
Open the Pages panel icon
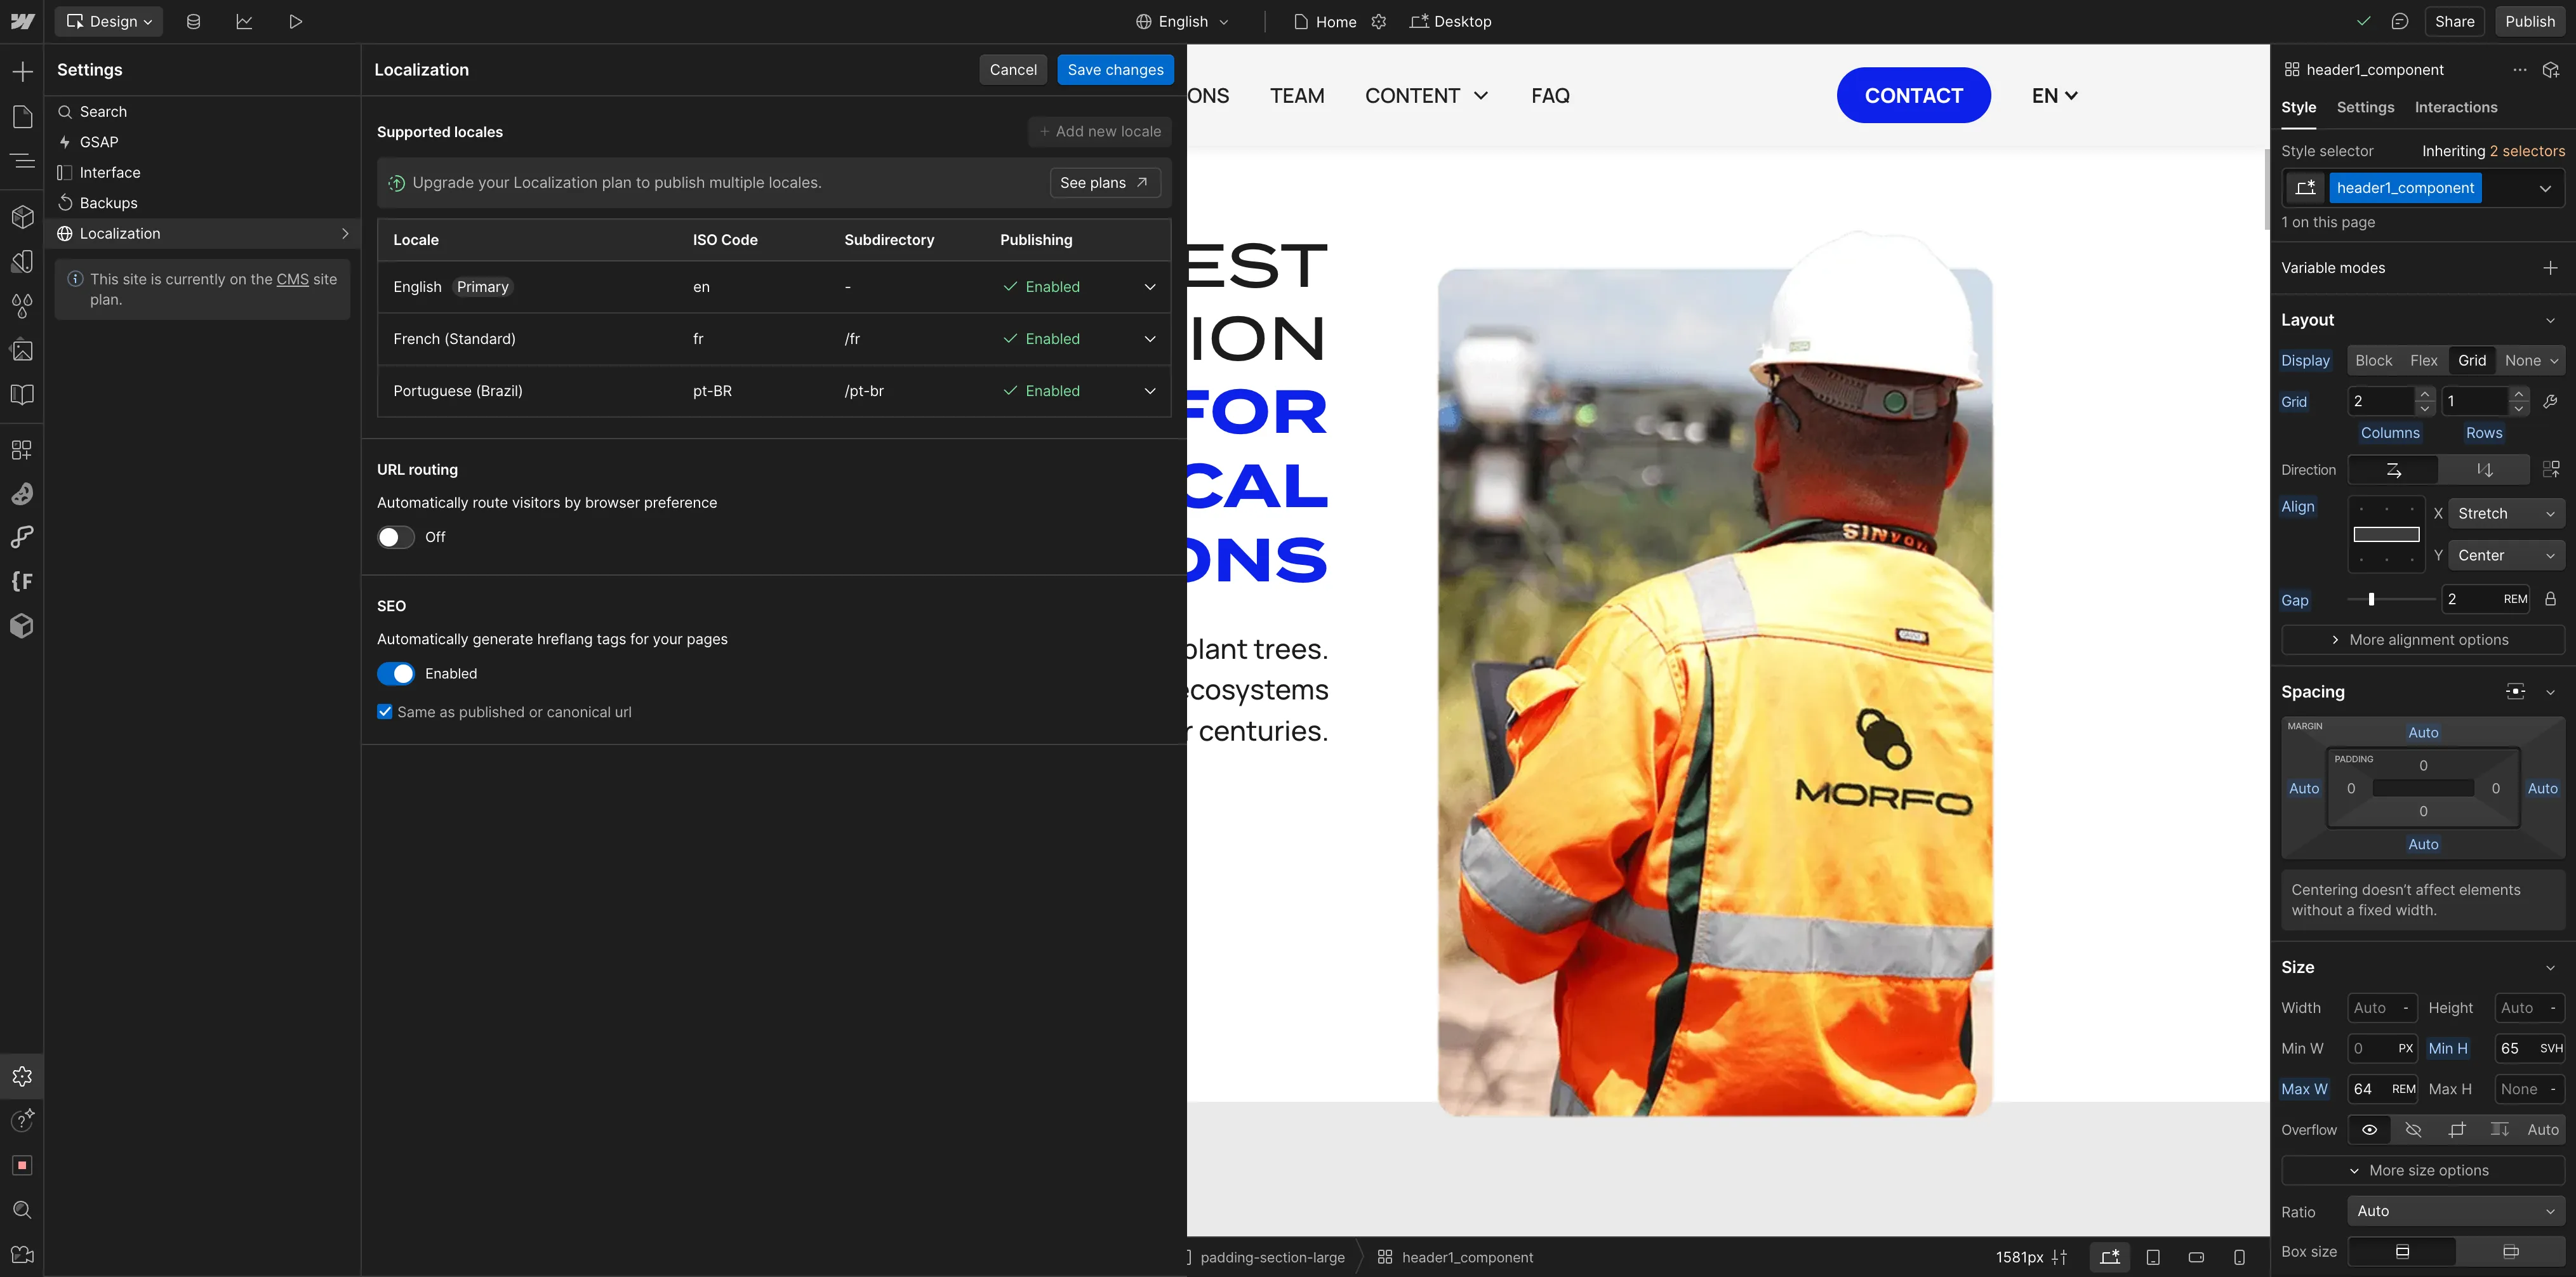(22, 116)
